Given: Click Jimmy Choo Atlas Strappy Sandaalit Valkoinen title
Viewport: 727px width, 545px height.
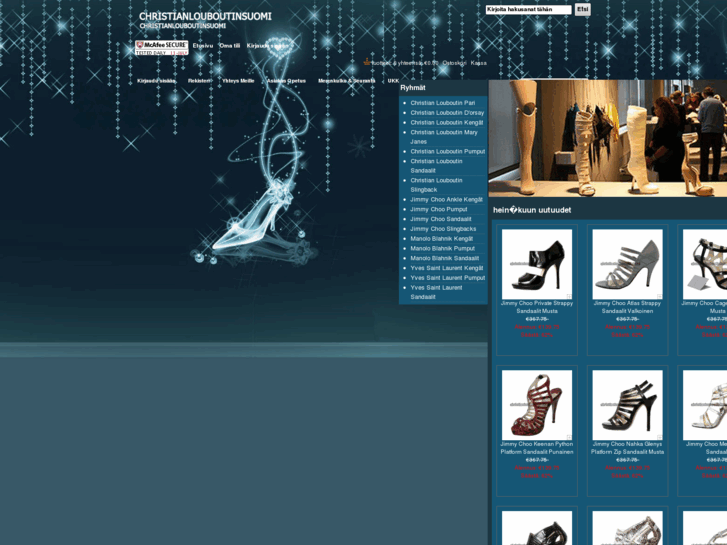Looking at the screenshot, I should tap(627, 307).
